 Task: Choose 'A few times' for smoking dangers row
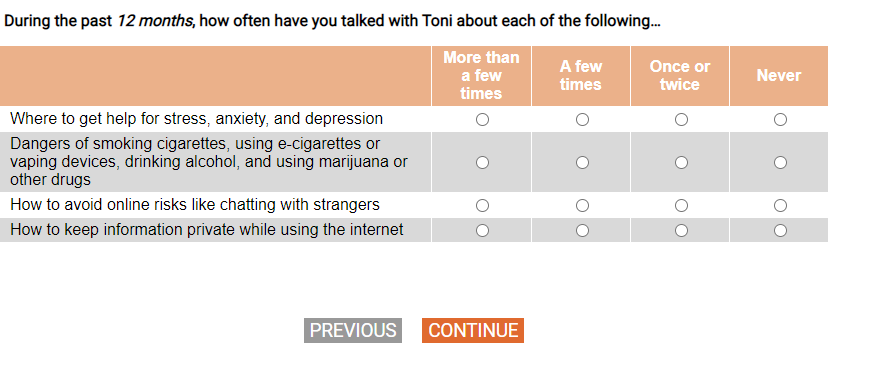point(582,163)
